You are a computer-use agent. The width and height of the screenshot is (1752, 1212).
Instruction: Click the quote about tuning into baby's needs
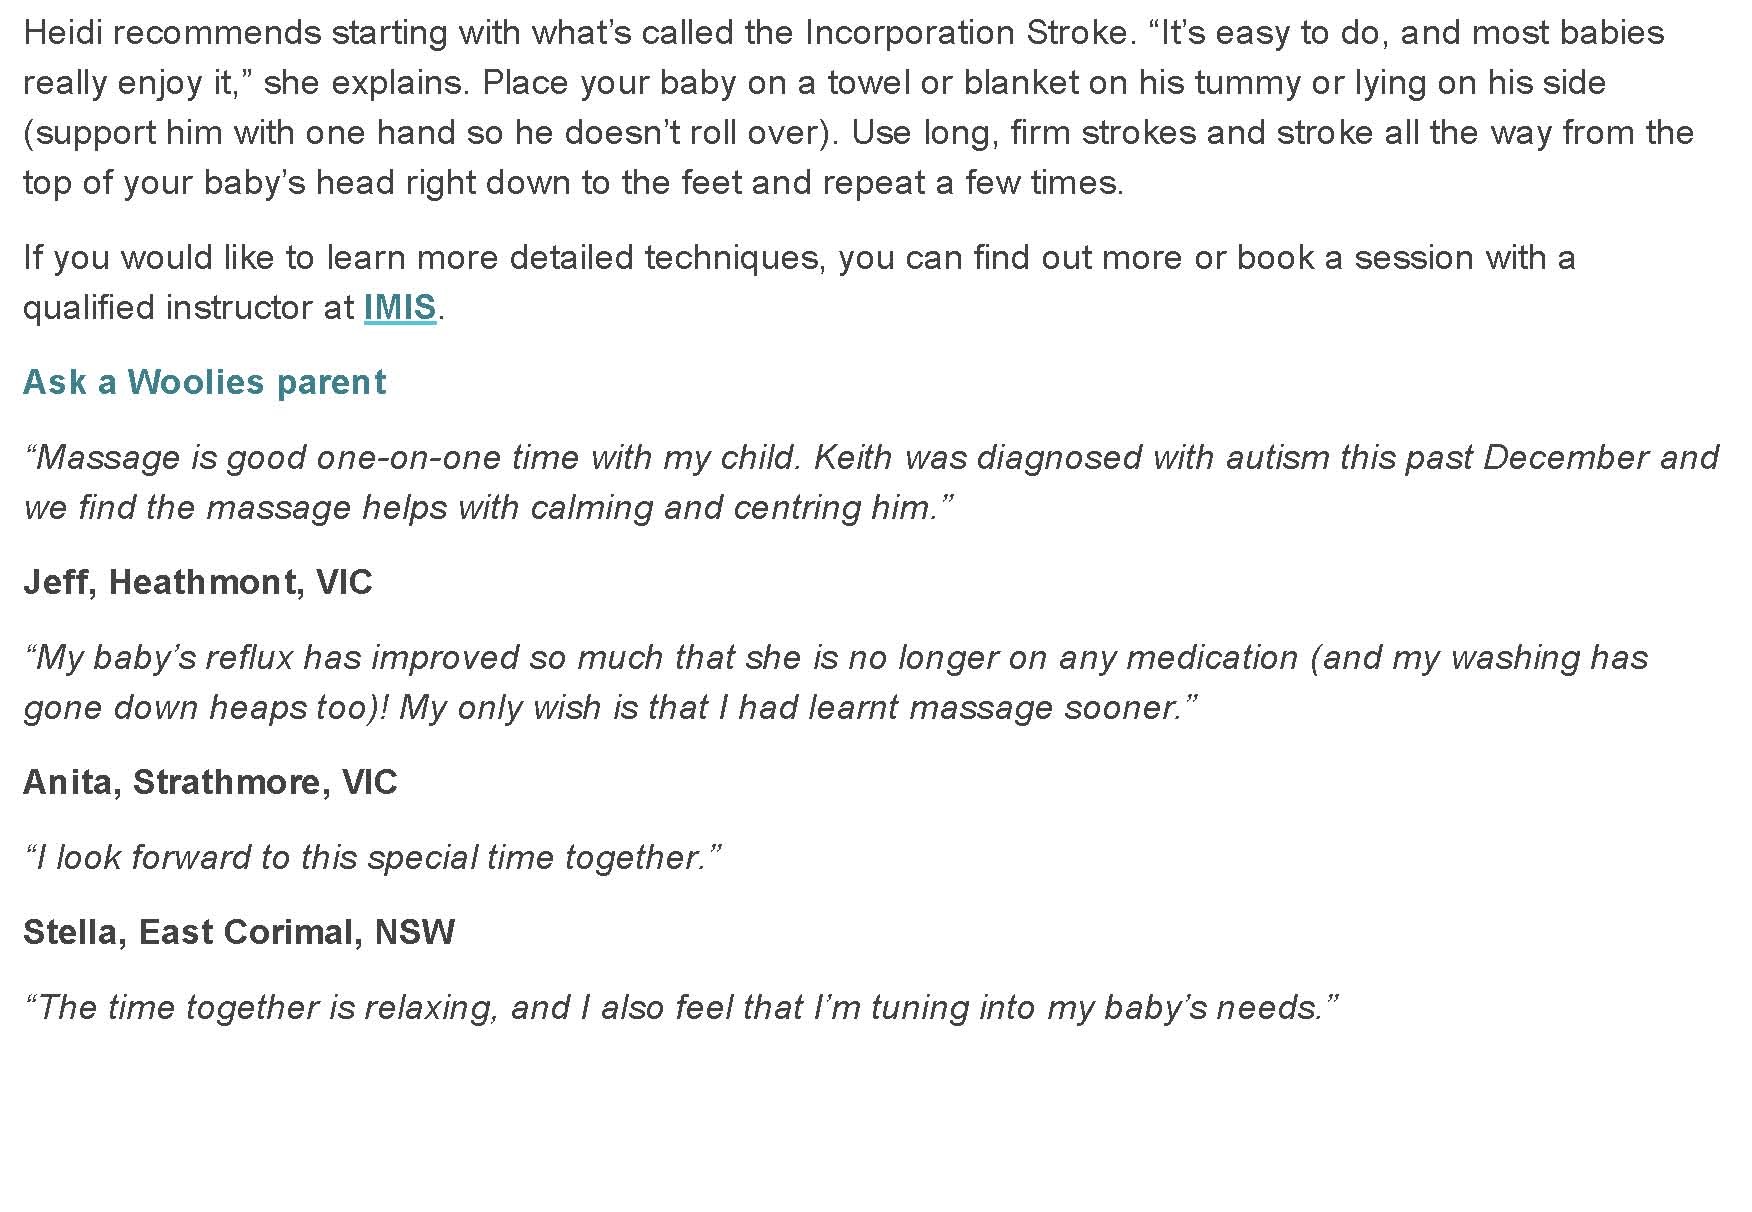click(680, 1007)
